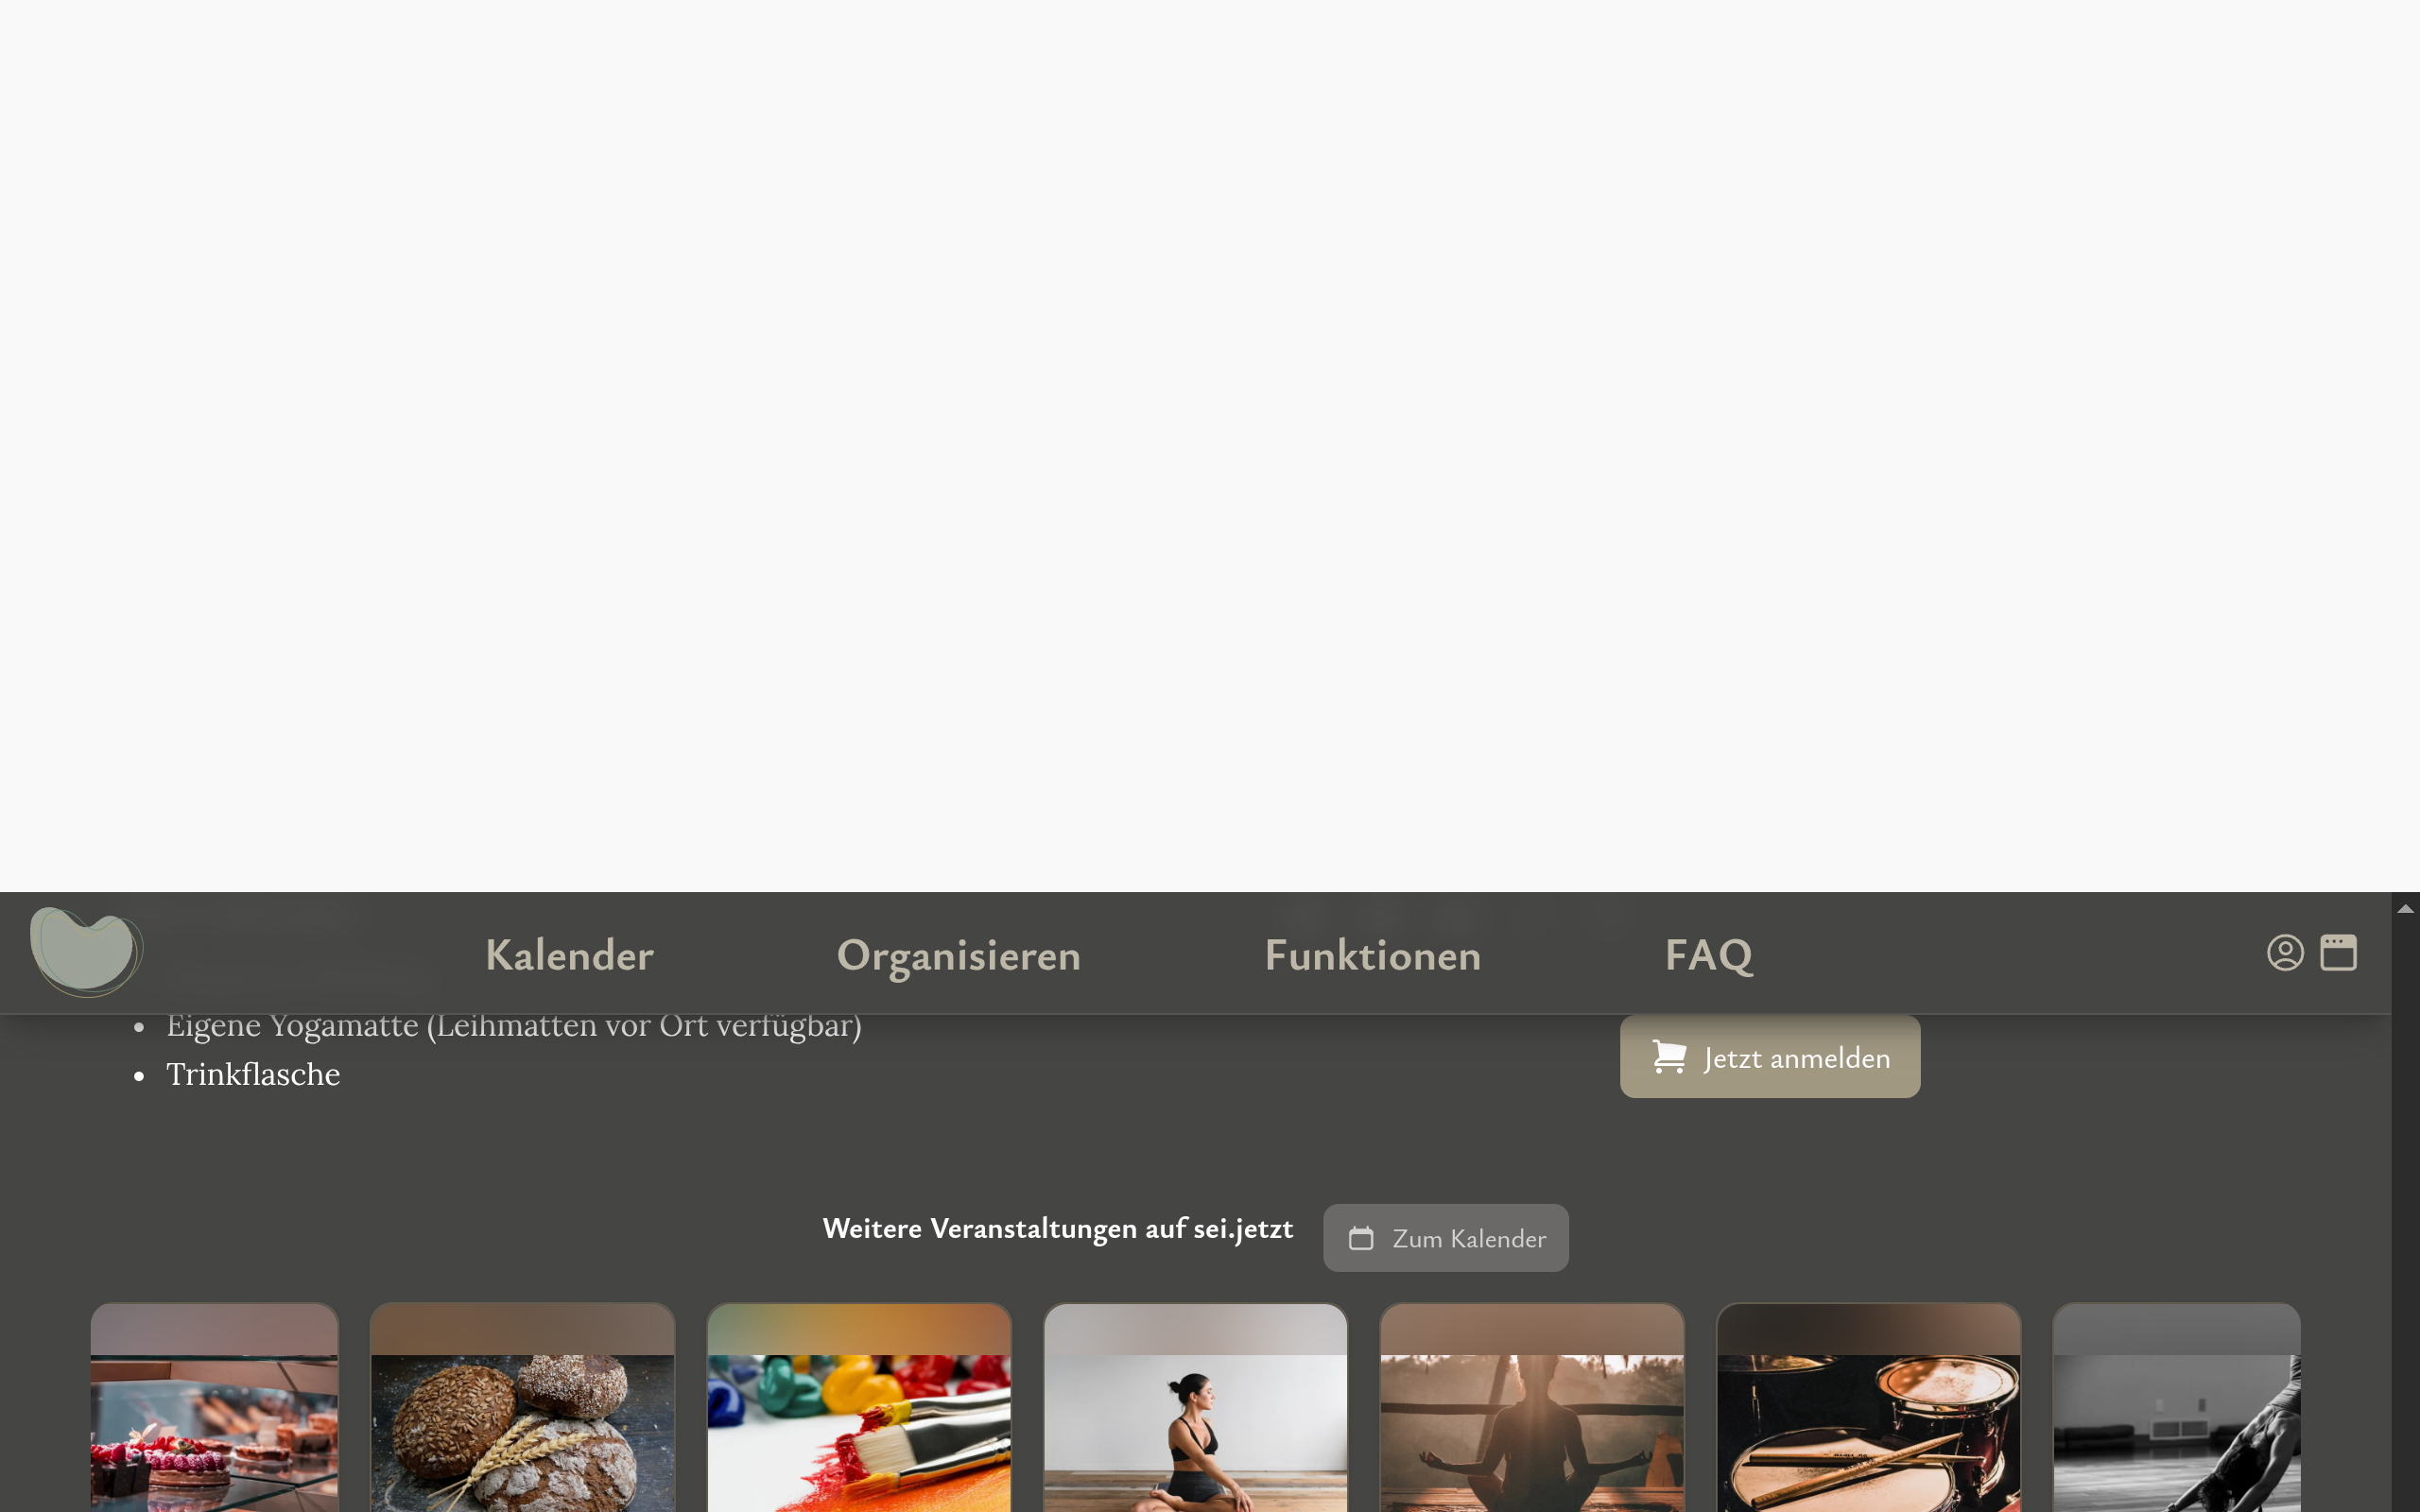This screenshot has width=2420, height=1512.
Task: Click the Jetzt anmelden button
Action: (1770, 1057)
